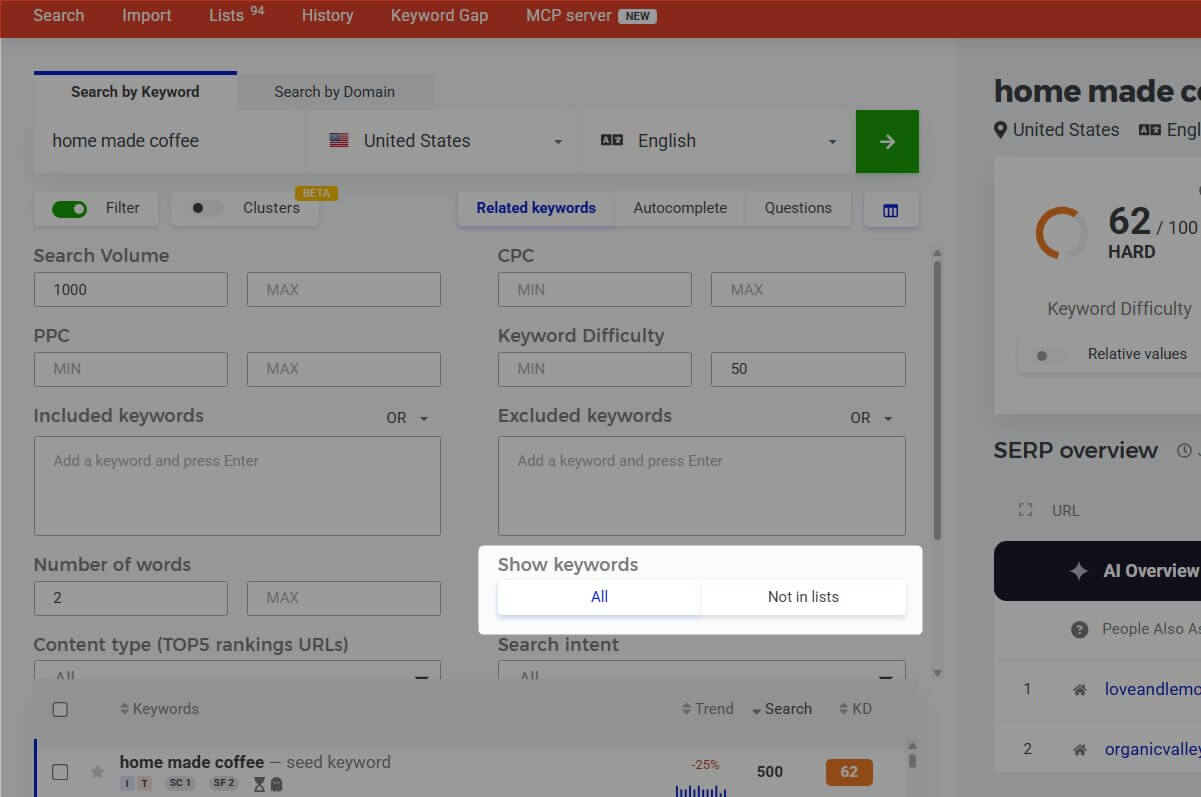Click the keyword difficulty gauge ring
The height and width of the screenshot is (797, 1201).
(x=1061, y=233)
